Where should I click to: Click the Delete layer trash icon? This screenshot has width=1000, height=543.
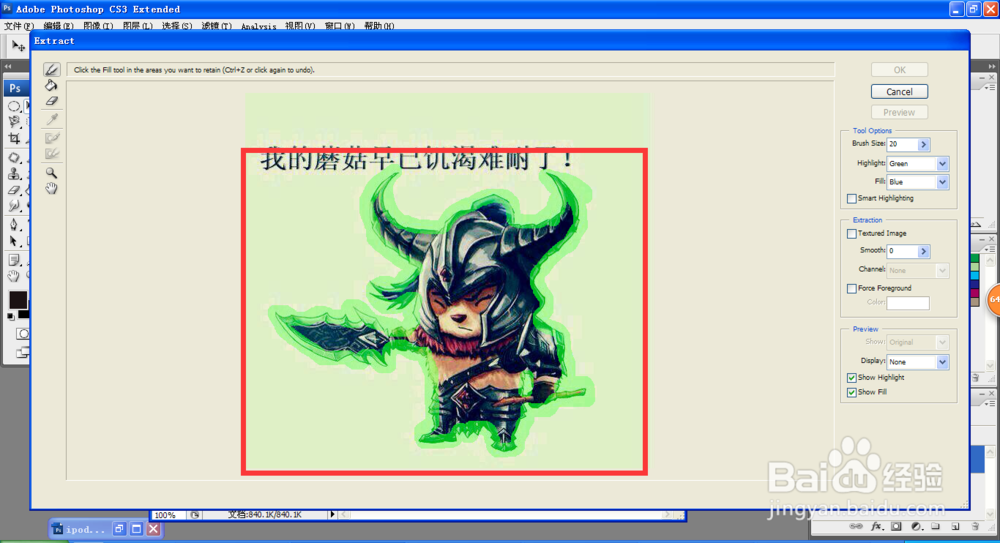click(975, 526)
